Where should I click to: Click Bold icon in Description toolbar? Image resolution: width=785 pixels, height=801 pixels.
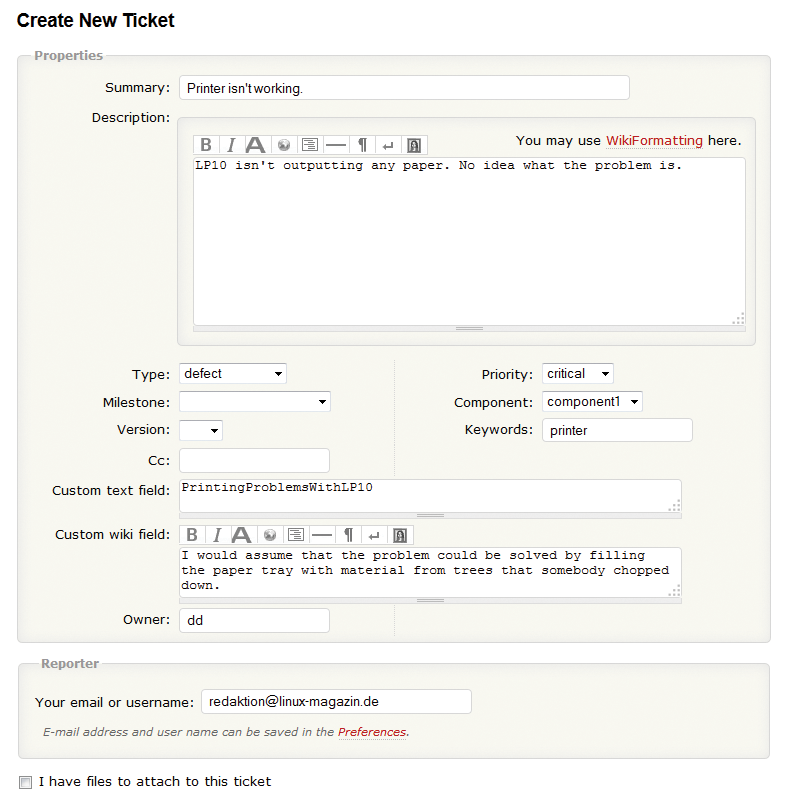point(206,145)
